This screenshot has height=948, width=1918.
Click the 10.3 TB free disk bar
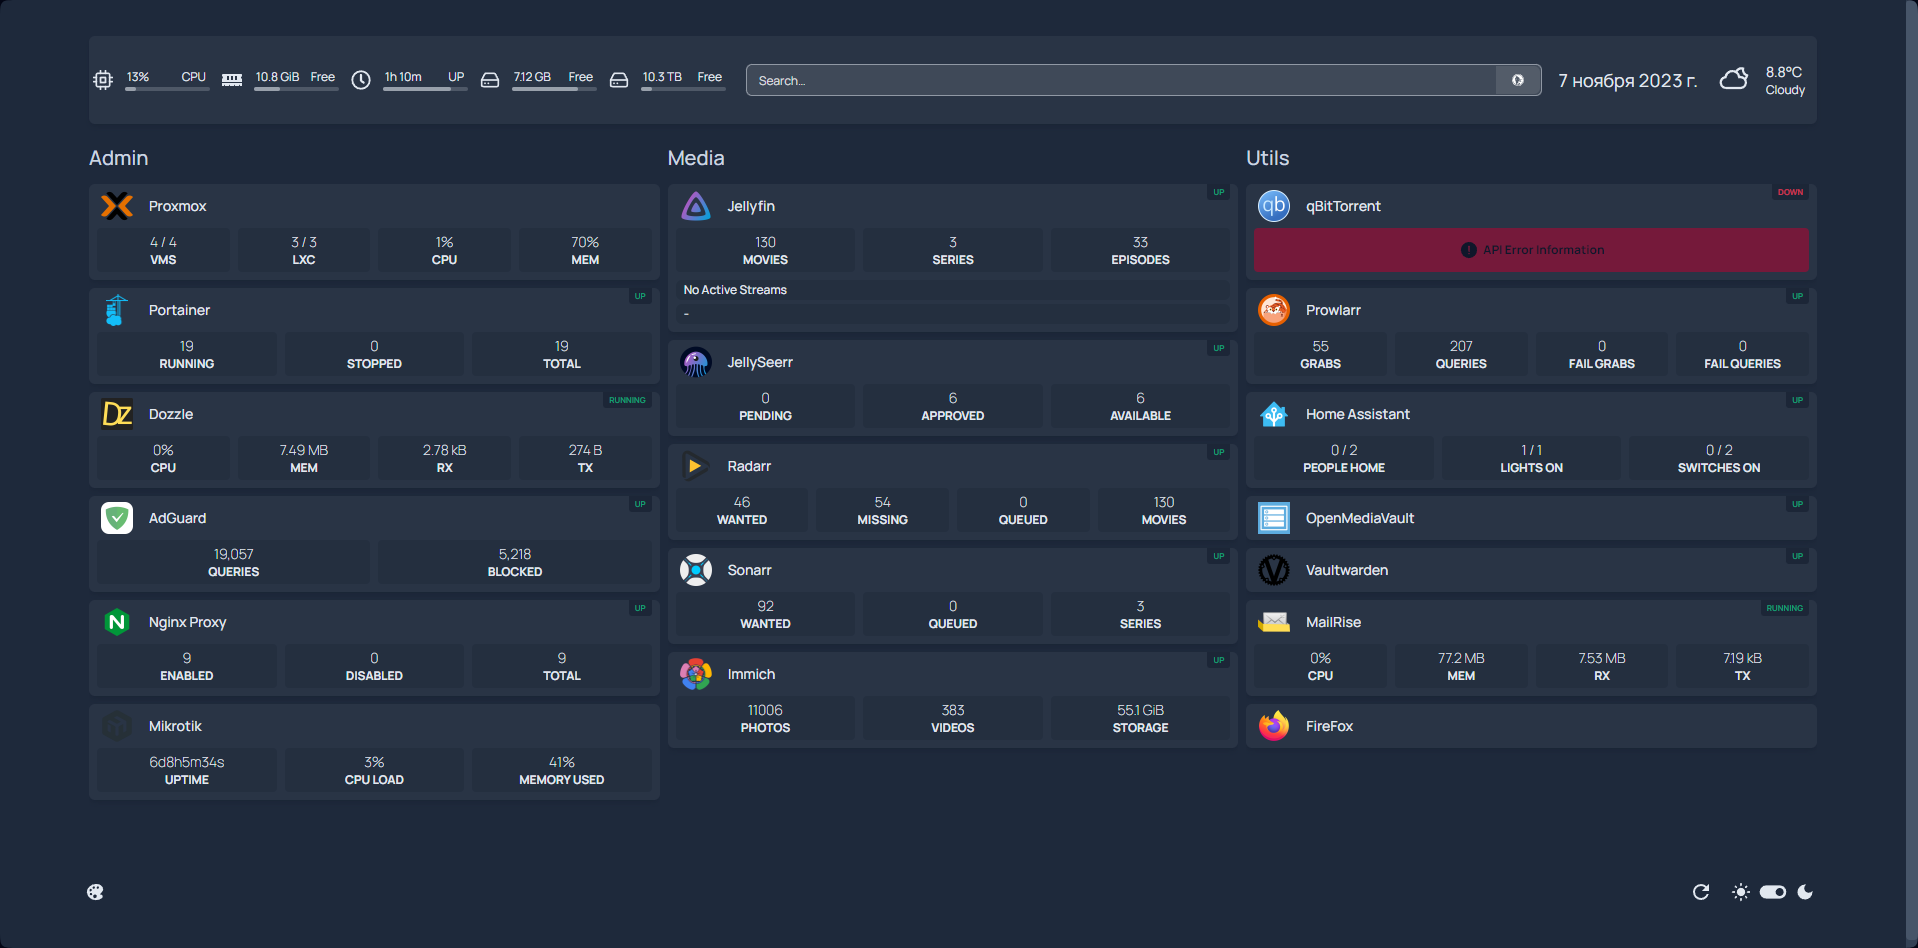tap(683, 89)
